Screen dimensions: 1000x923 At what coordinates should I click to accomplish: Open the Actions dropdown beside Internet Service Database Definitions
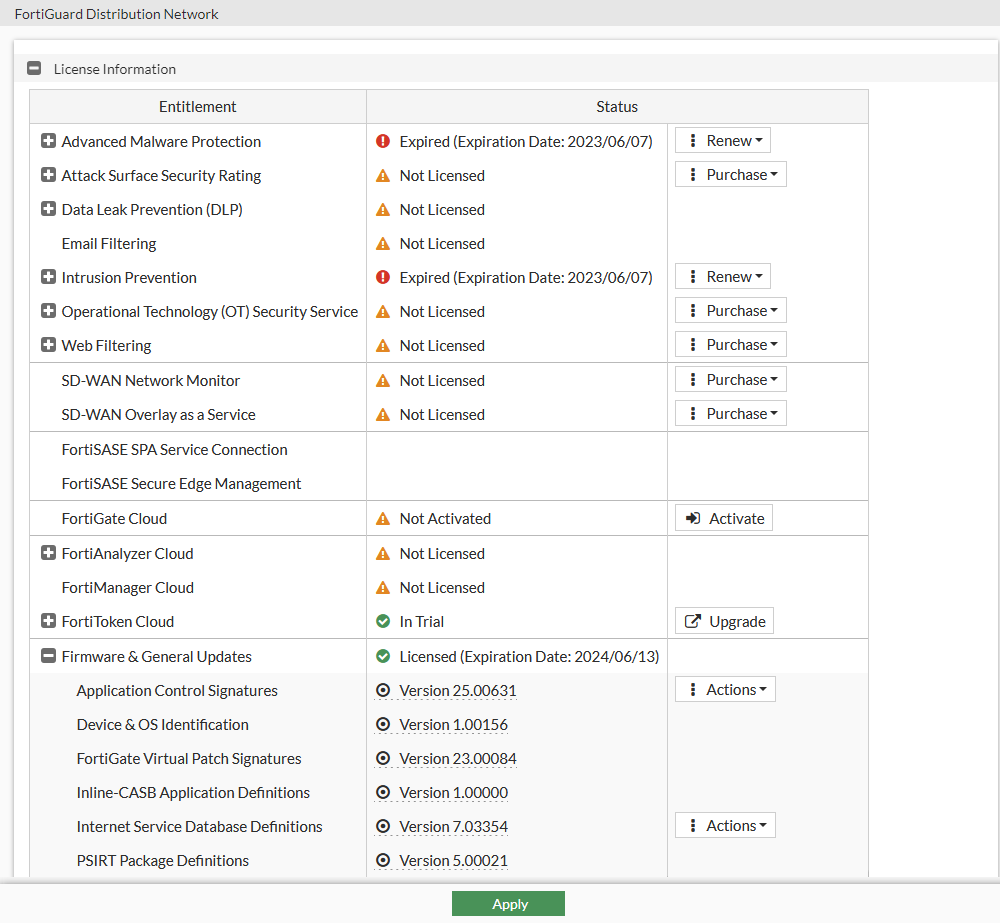point(725,825)
